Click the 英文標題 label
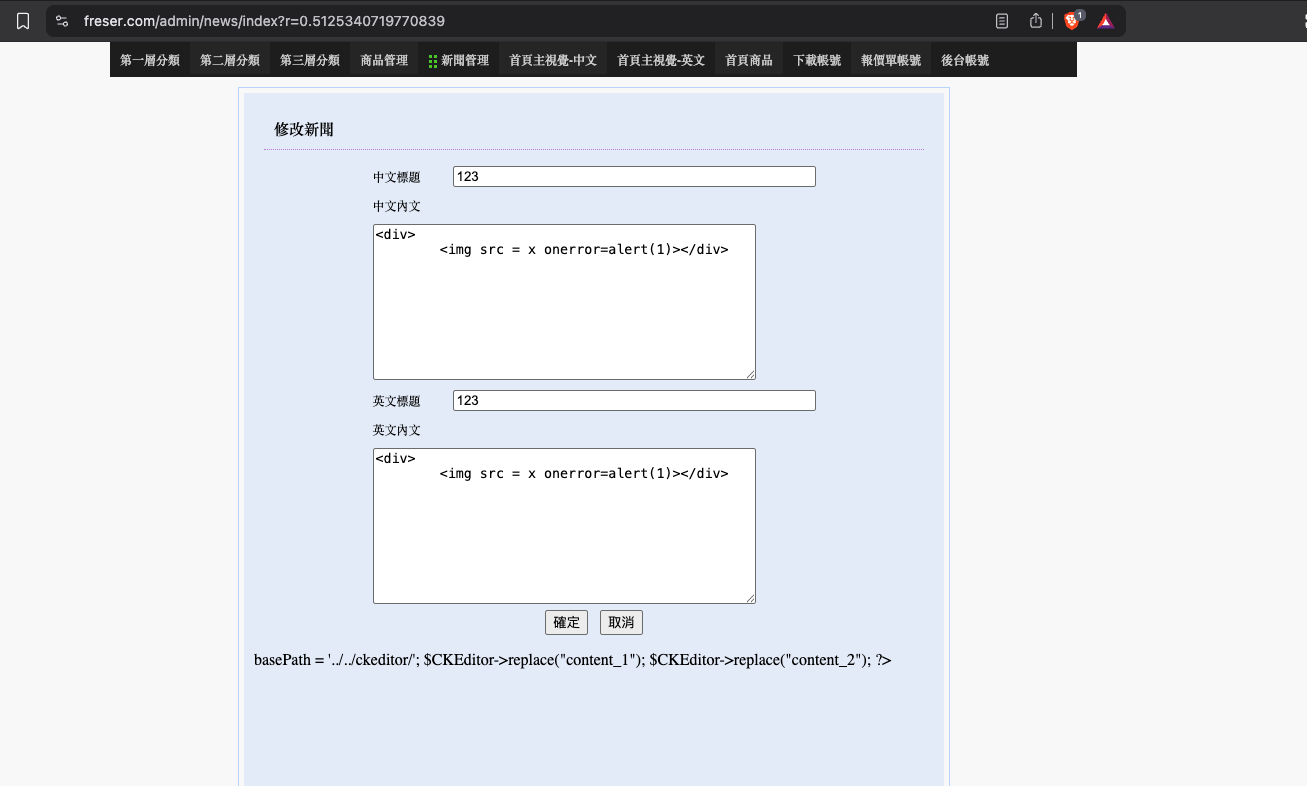1307x786 pixels. (397, 401)
